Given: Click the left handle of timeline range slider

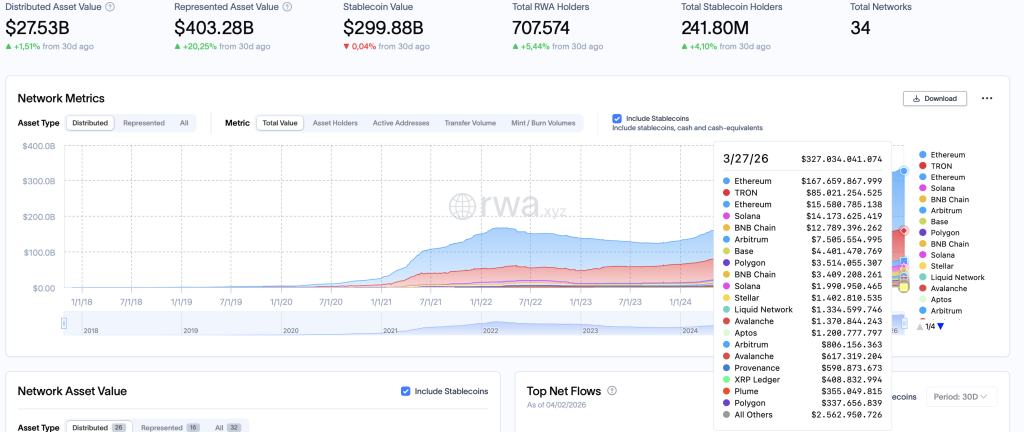Looking at the screenshot, I should [x=64, y=323].
